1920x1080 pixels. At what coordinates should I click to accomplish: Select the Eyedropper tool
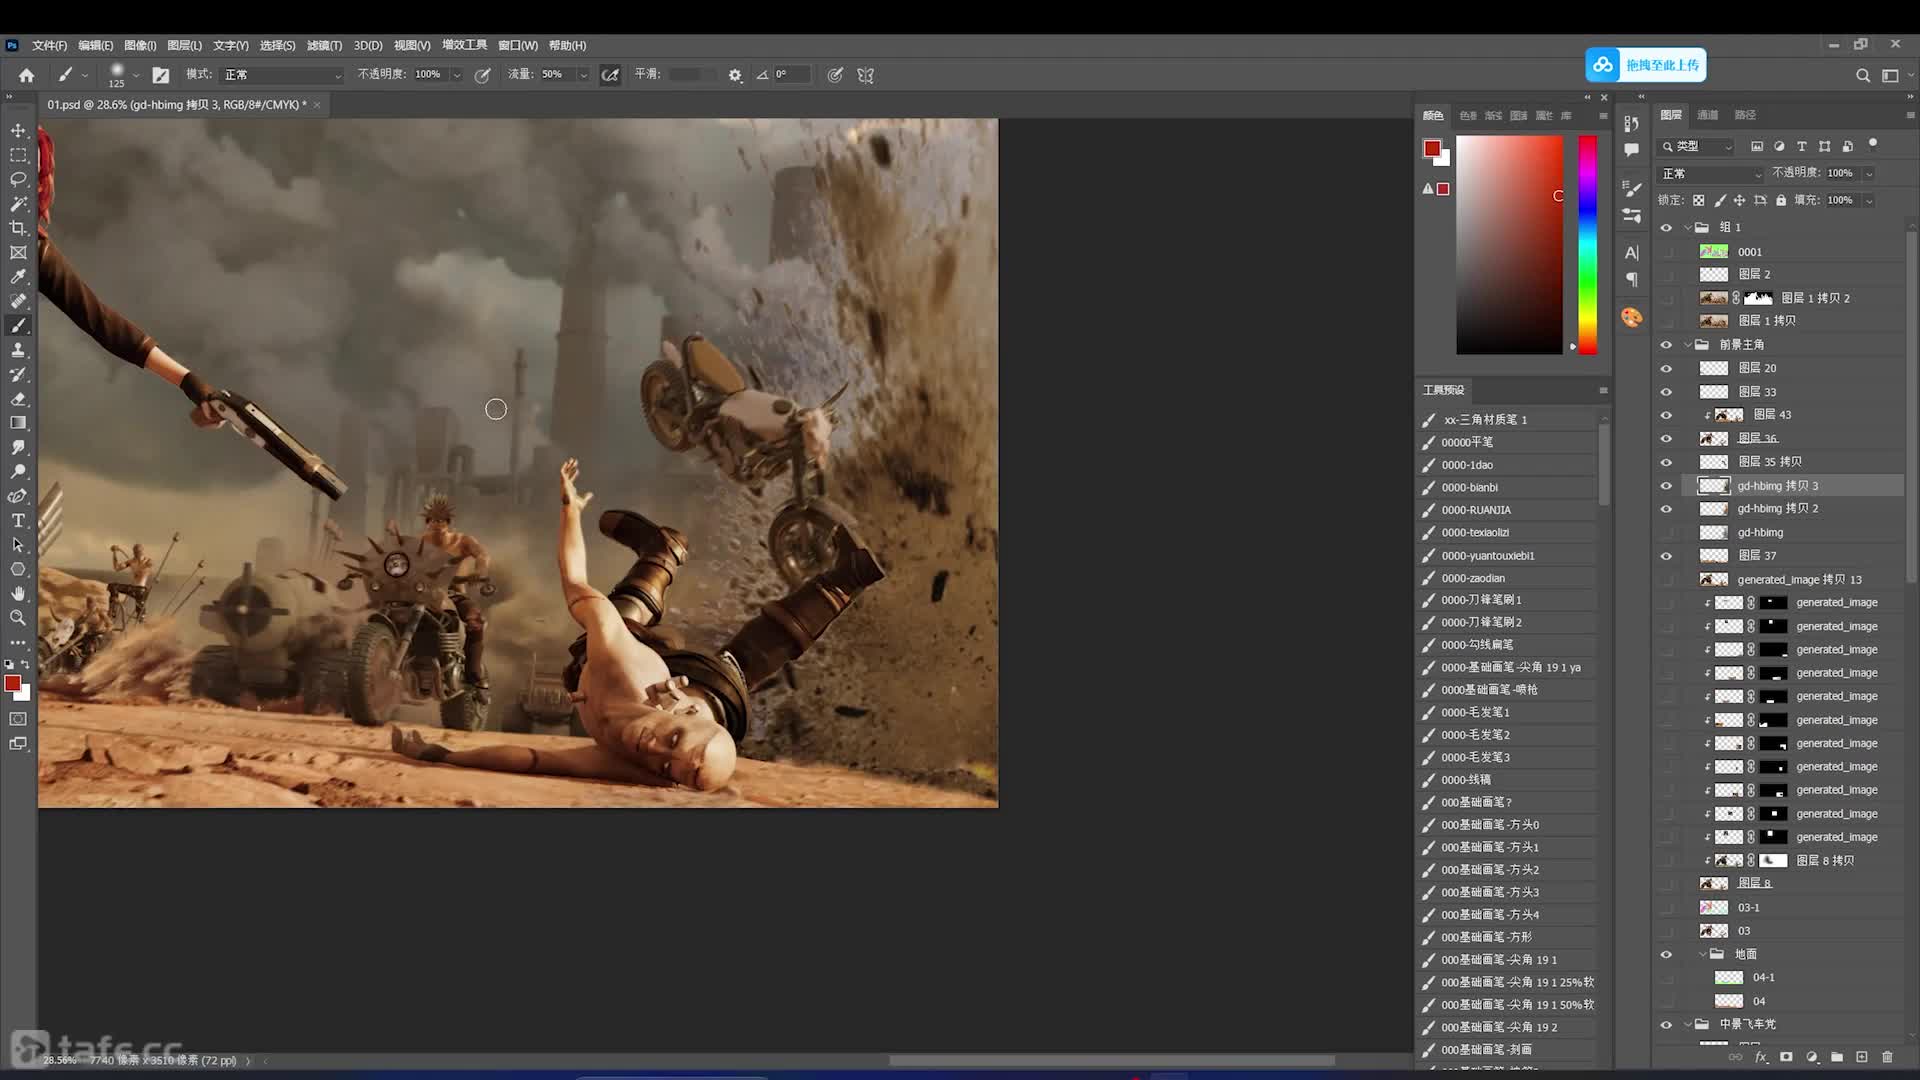pyautogui.click(x=18, y=277)
